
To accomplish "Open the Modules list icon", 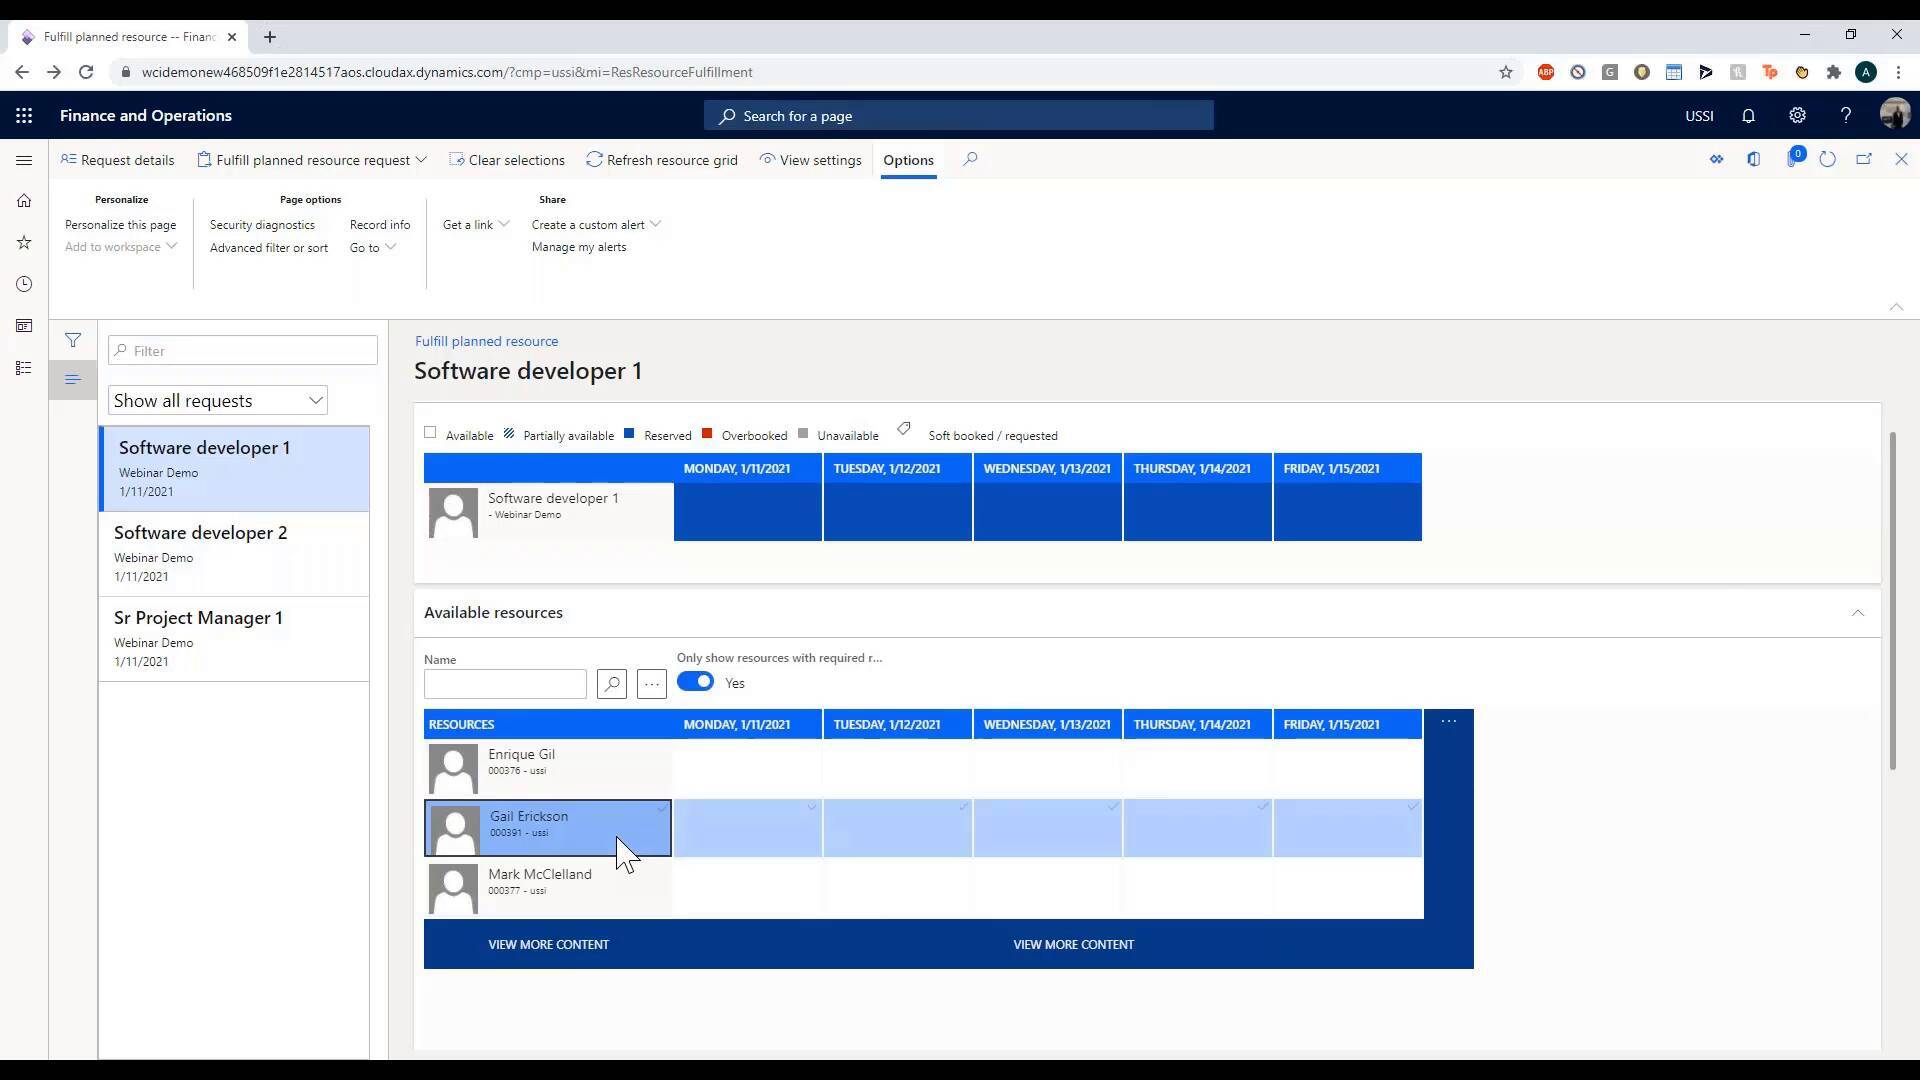I will [24, 367].
